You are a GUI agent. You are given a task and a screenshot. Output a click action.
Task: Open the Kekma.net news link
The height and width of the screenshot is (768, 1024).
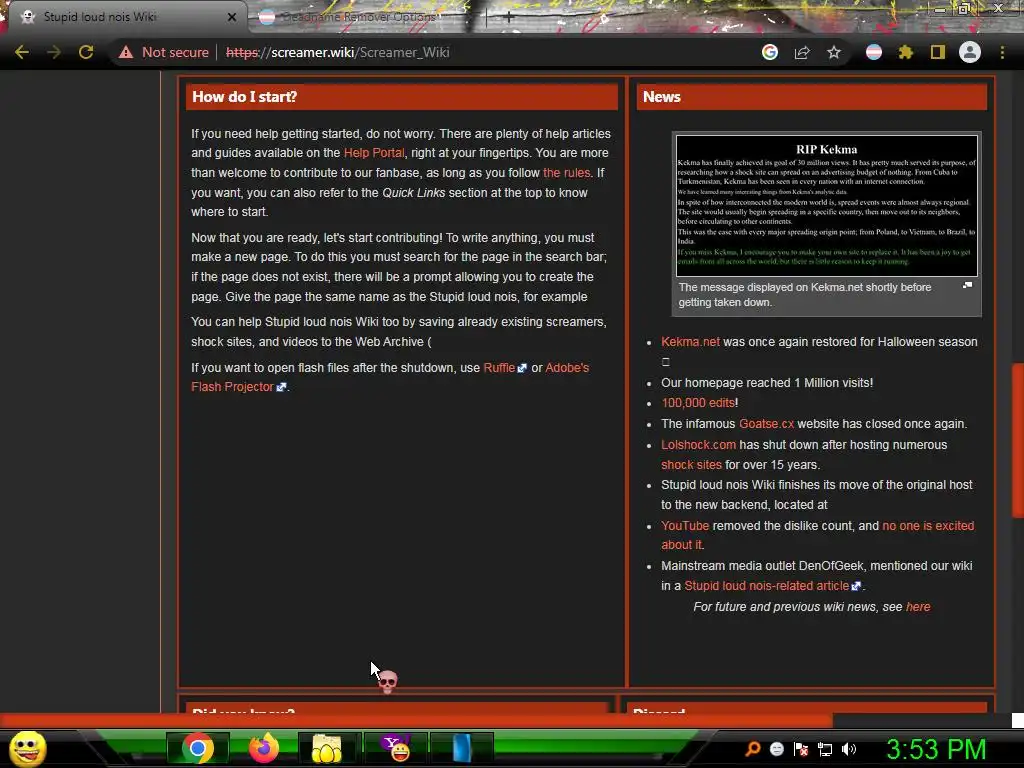pos(690,342)
